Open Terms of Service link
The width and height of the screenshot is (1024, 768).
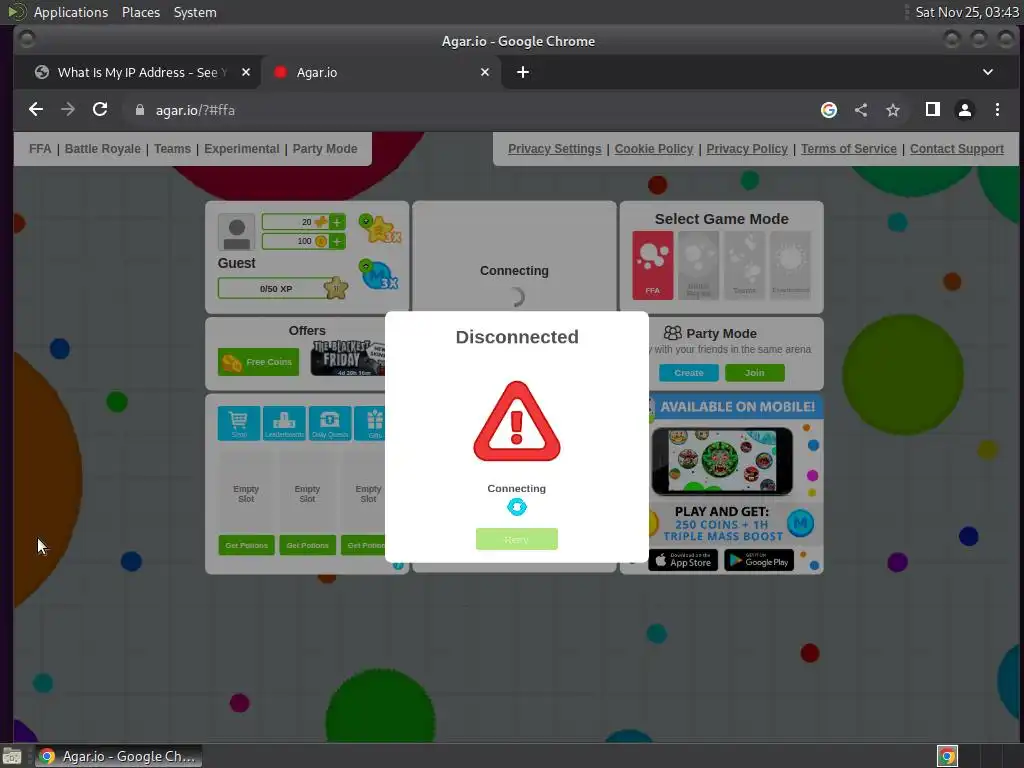click(x=849, y=149)
